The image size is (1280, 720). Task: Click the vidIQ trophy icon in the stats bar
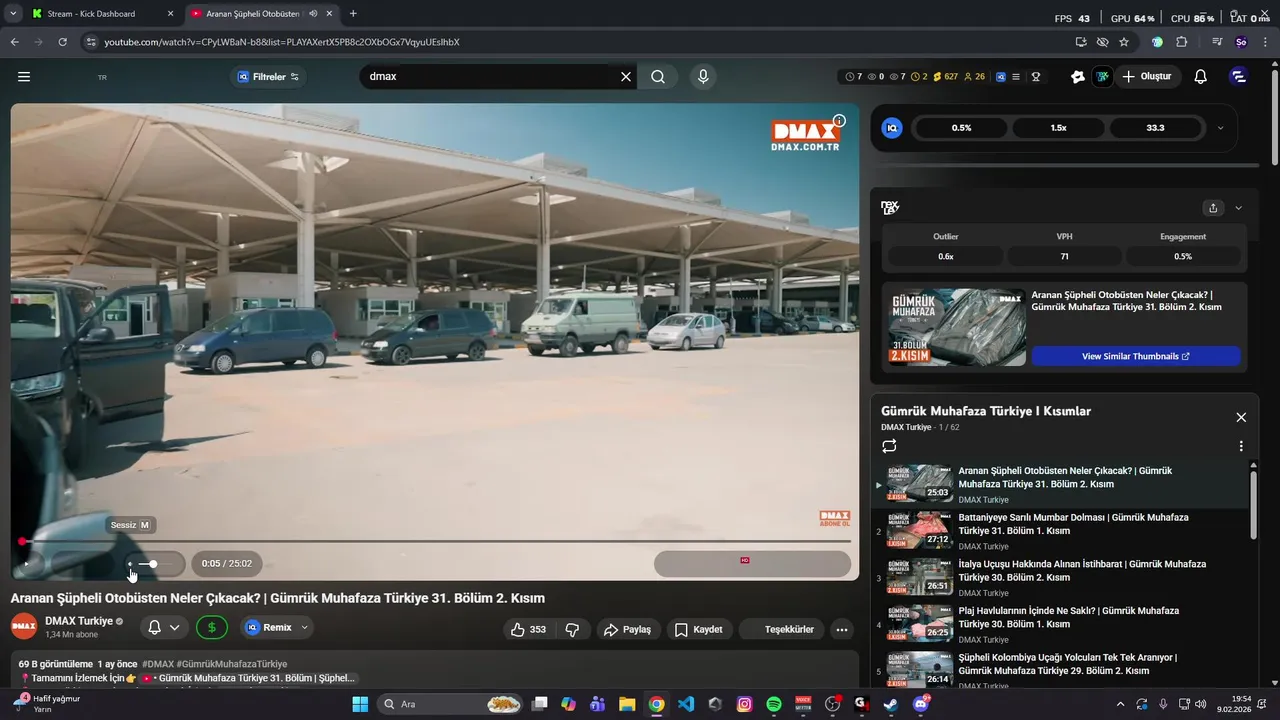click(1036, 77)
